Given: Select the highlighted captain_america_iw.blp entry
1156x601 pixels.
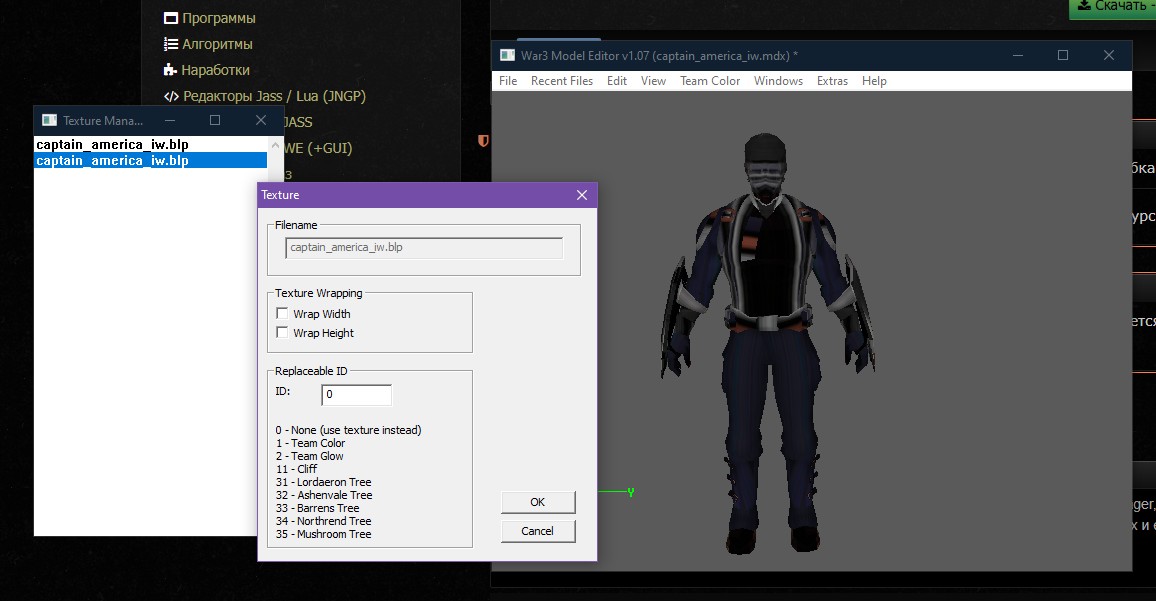Looking at the screenshot, I should [x=150, y=161].
